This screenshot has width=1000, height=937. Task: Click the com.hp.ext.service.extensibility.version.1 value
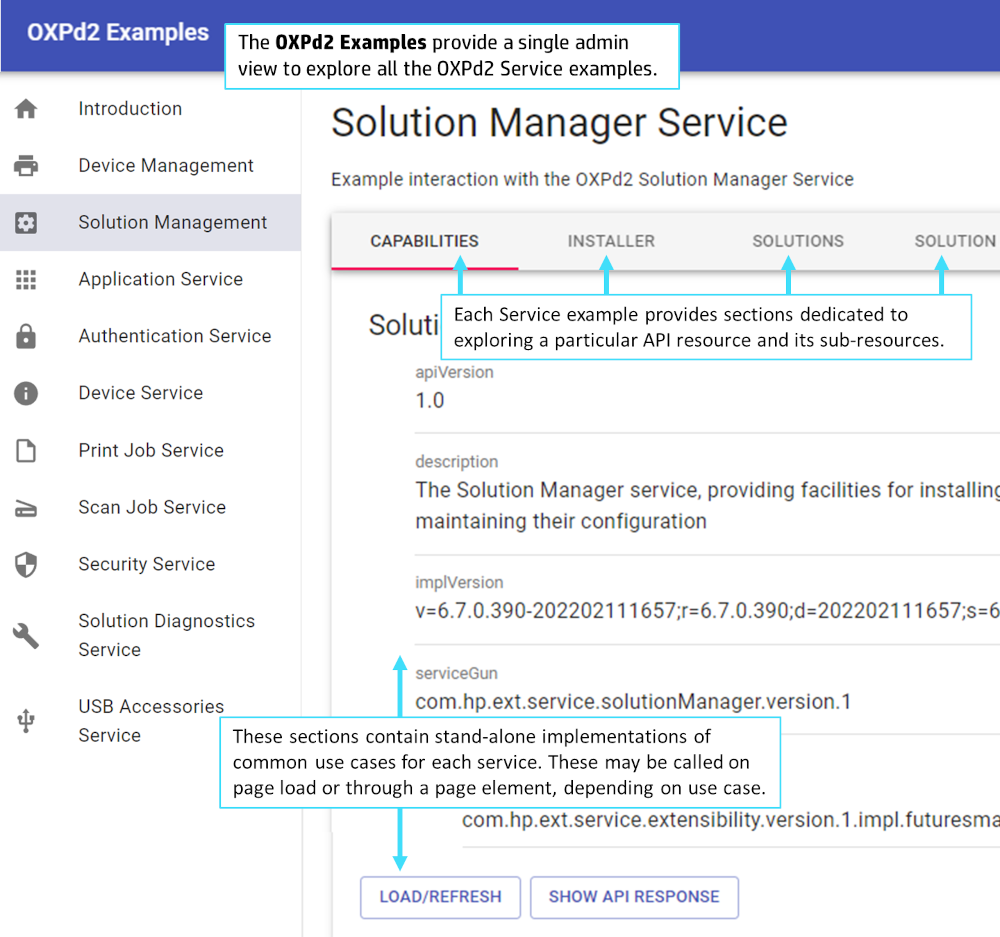click(731, 820)
